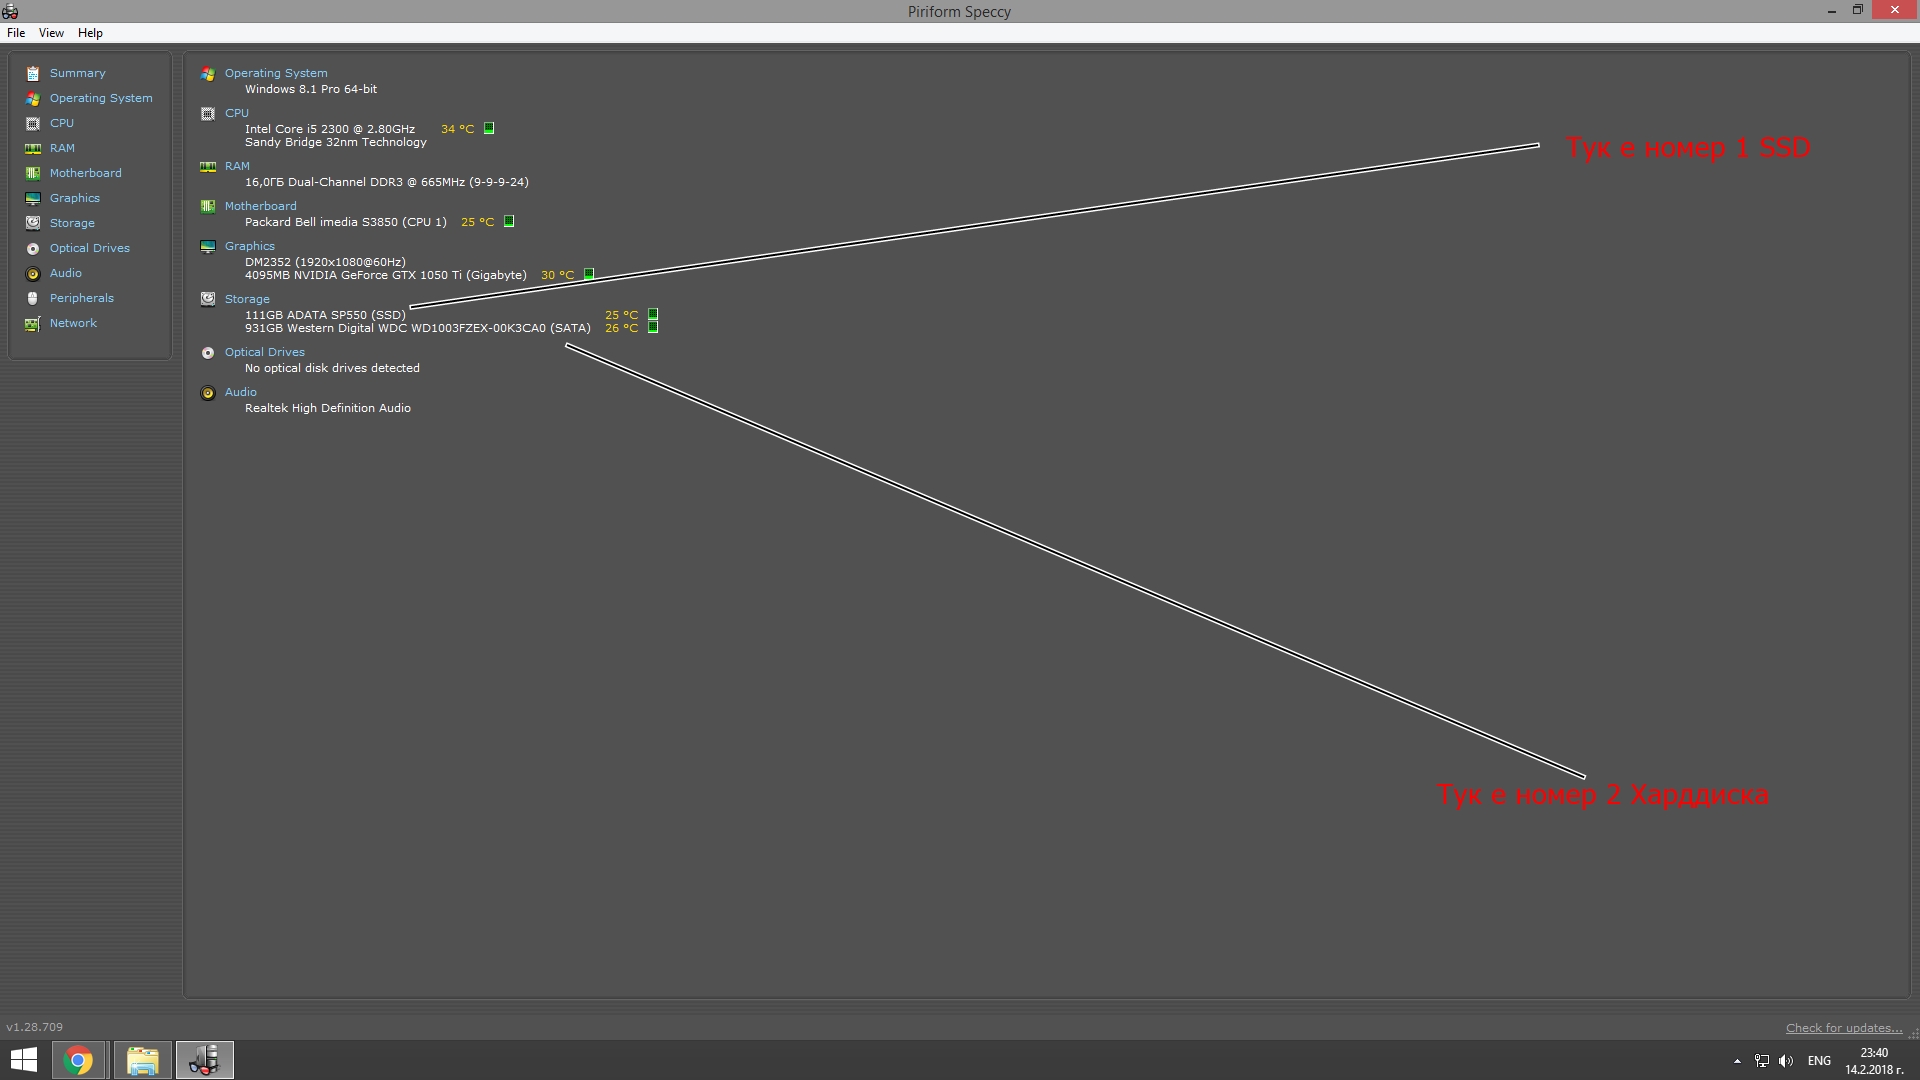Click the Optical Drives disc icon in sidebar

click(x=33, y=248)
